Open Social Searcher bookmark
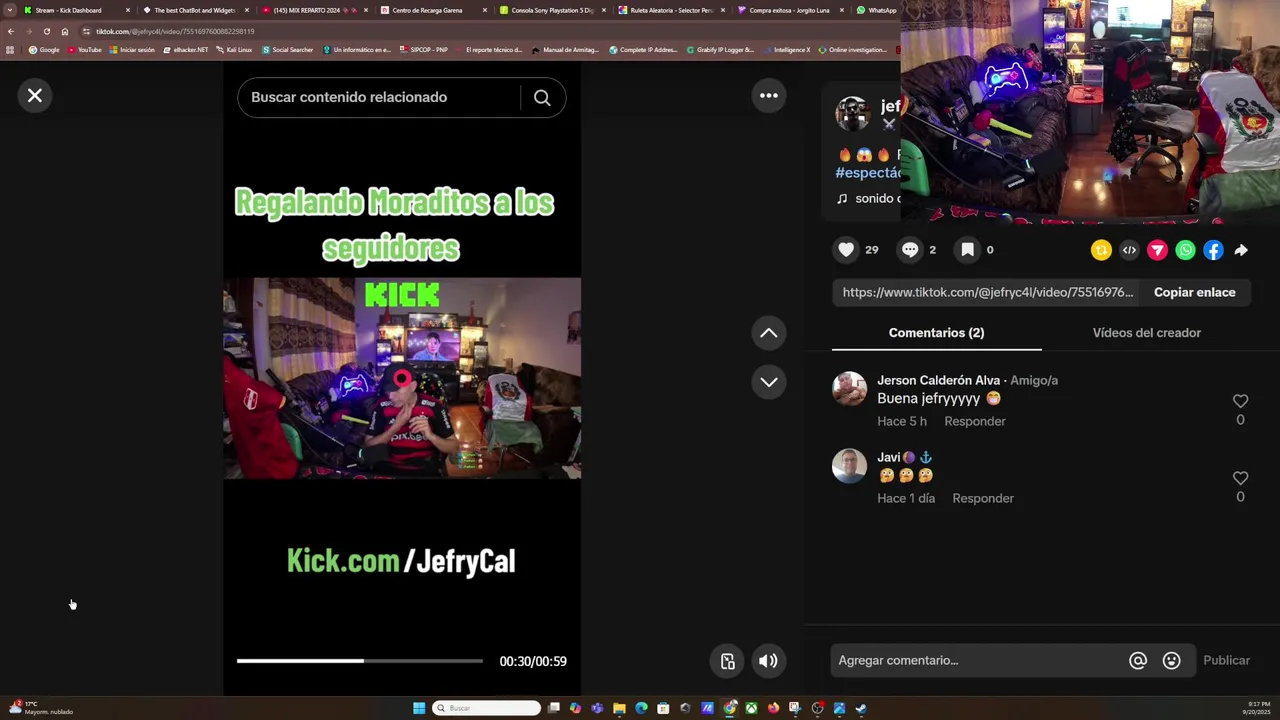1280x720 pixels. (x=288, y=49)
